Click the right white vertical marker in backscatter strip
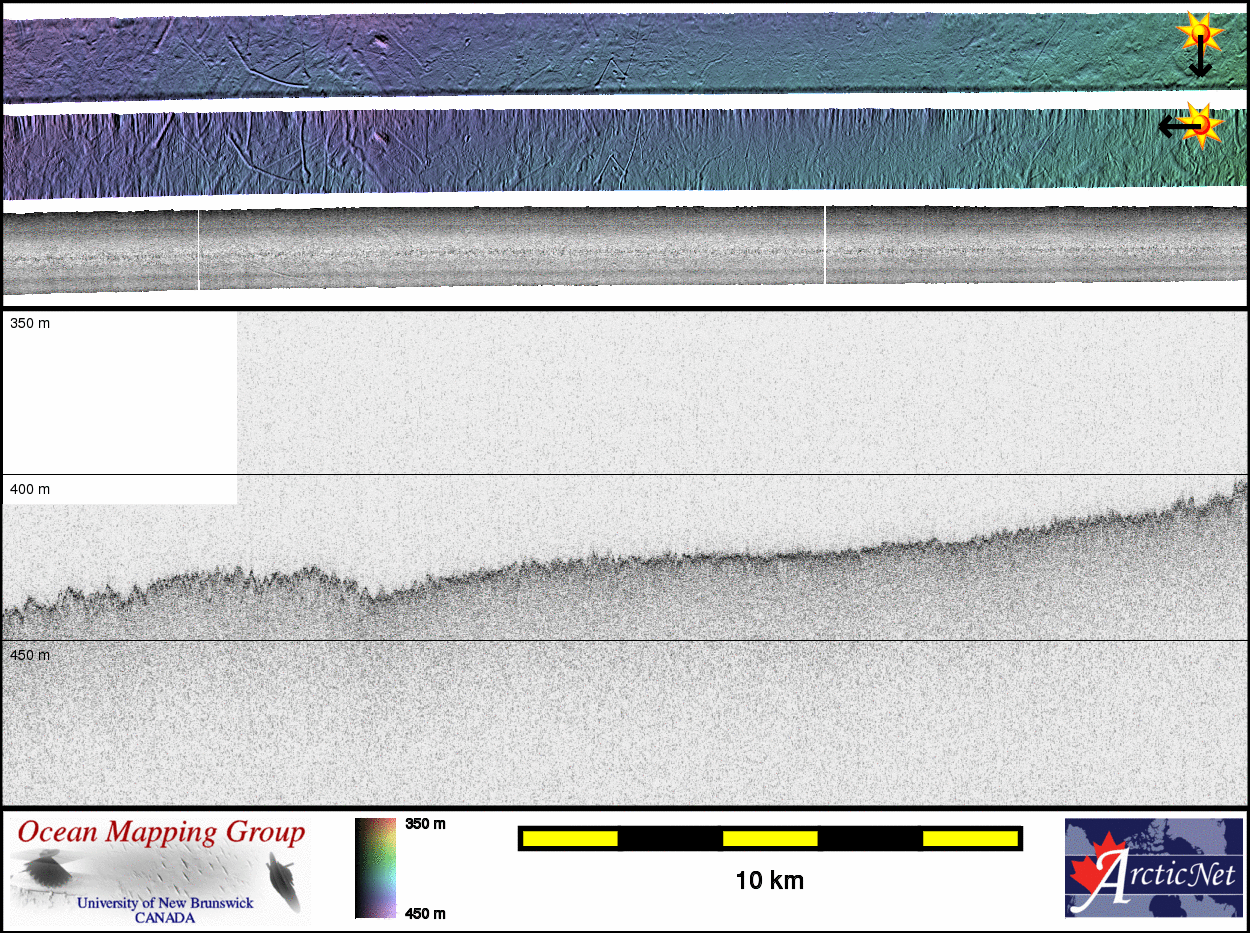This screenshot has height=933, width=1250. pos(825,245)
